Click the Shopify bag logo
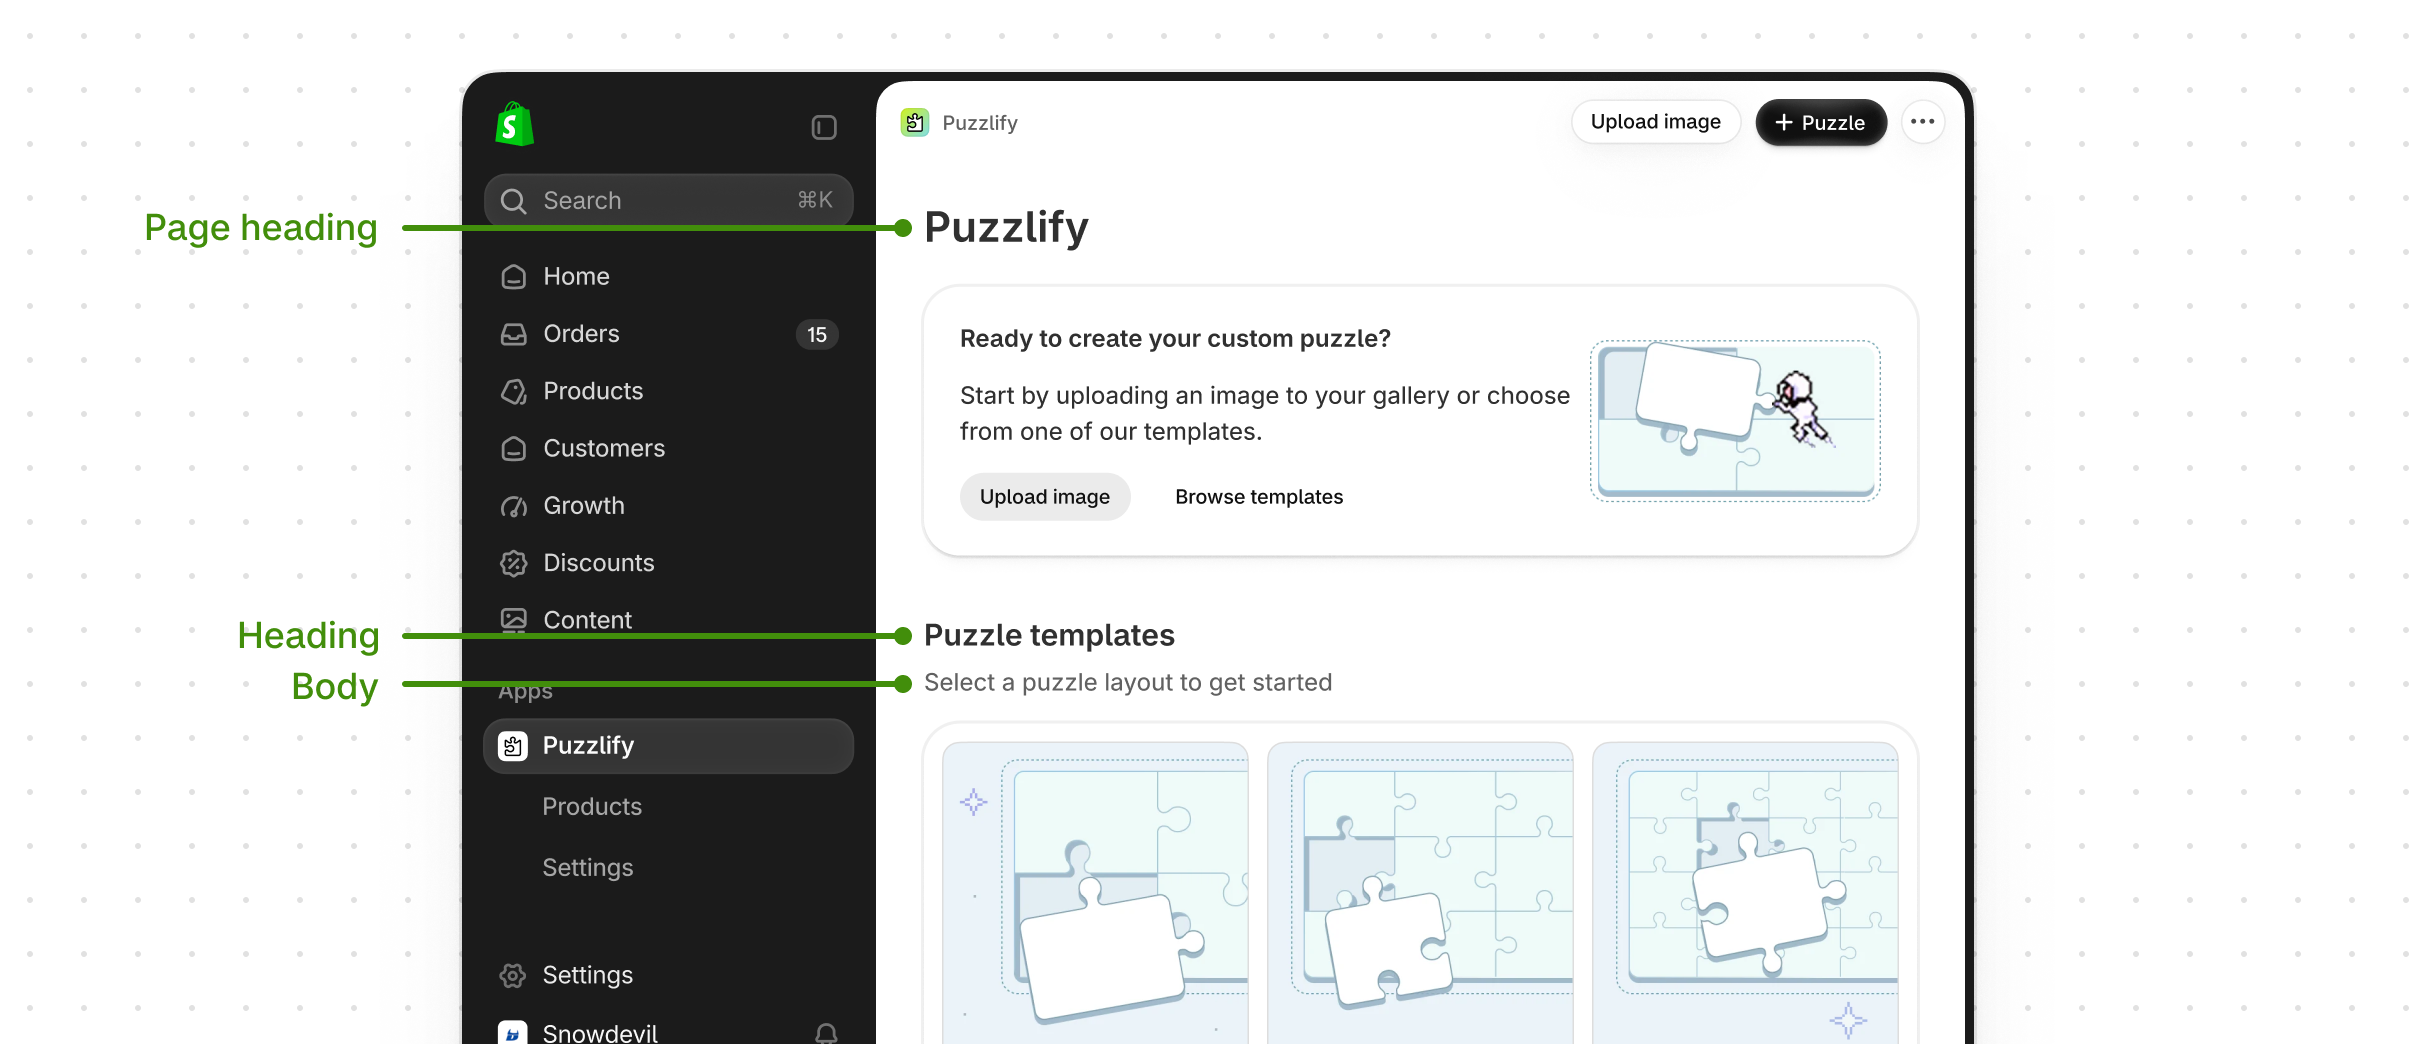The image size is (2436, 1044). (x=514, y=125)
